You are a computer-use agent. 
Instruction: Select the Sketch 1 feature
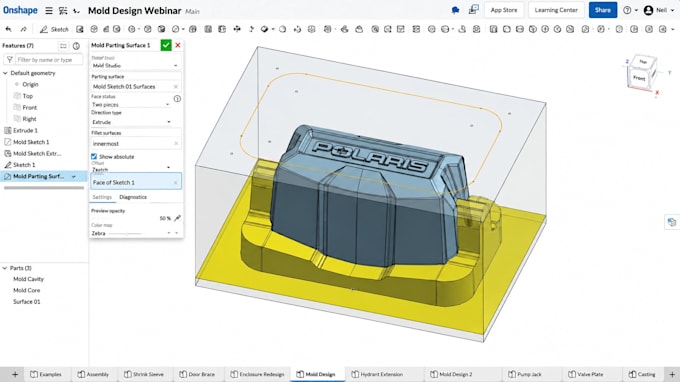coord(24,165)
